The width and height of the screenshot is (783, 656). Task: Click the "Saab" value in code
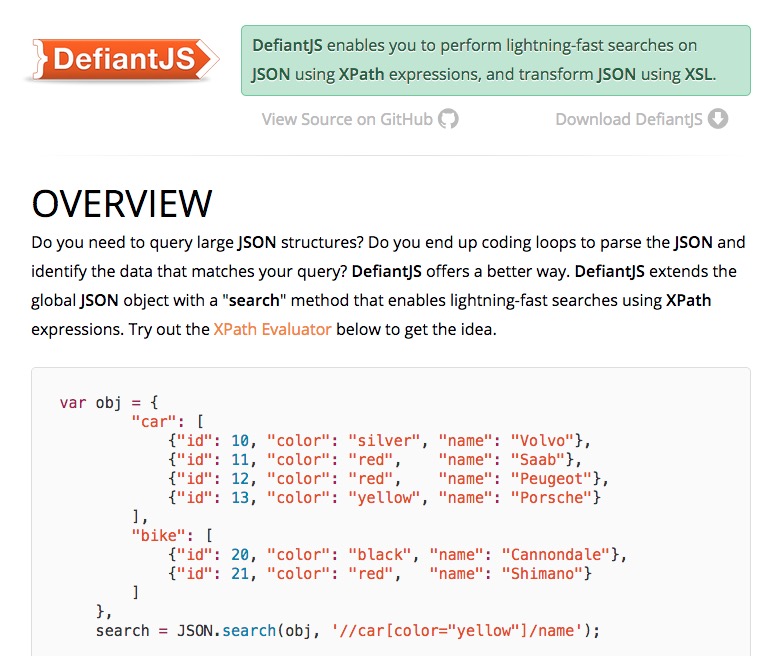538,459
